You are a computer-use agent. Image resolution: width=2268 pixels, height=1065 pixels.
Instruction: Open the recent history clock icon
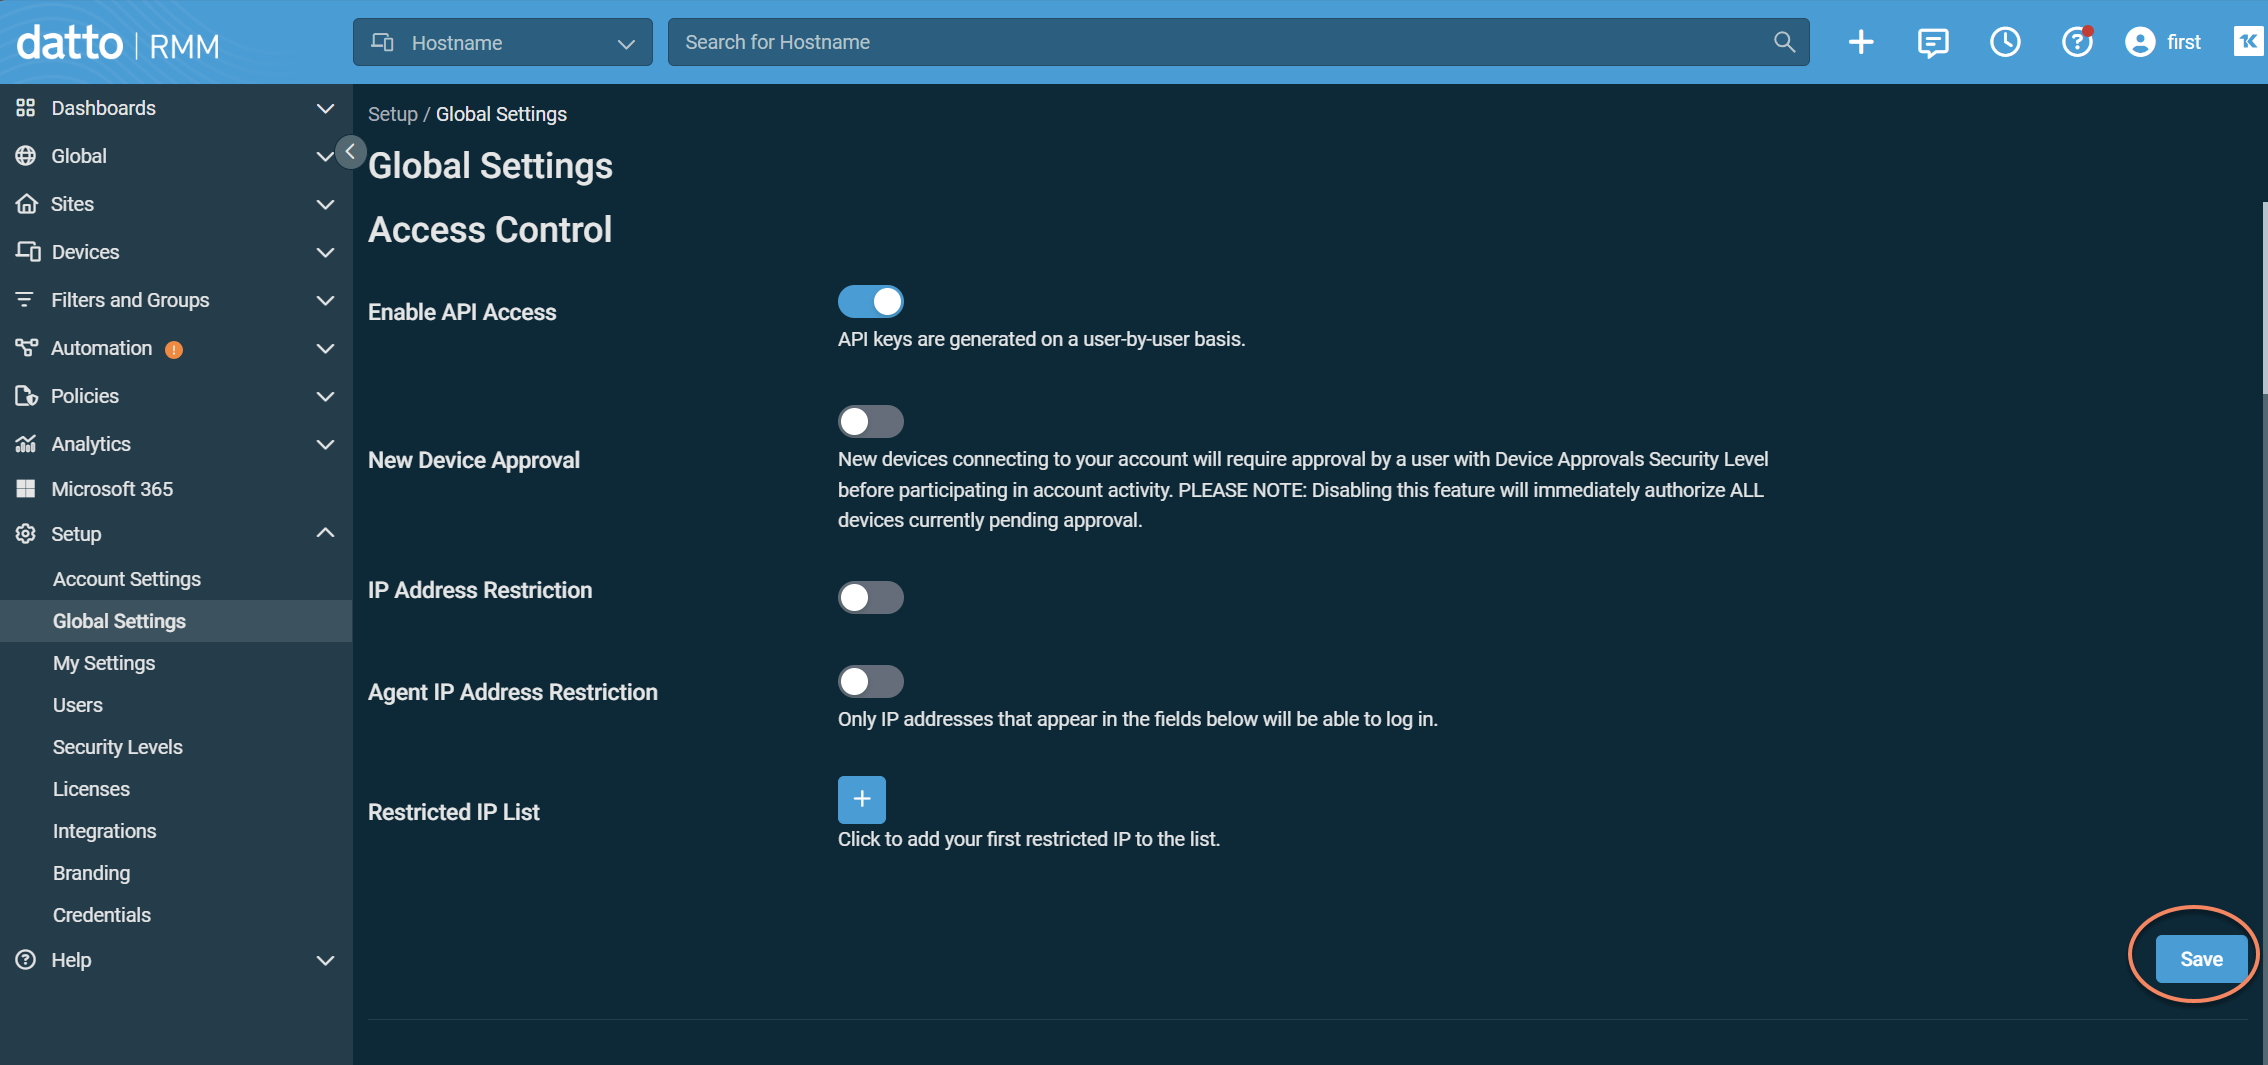pos(2004,42)
